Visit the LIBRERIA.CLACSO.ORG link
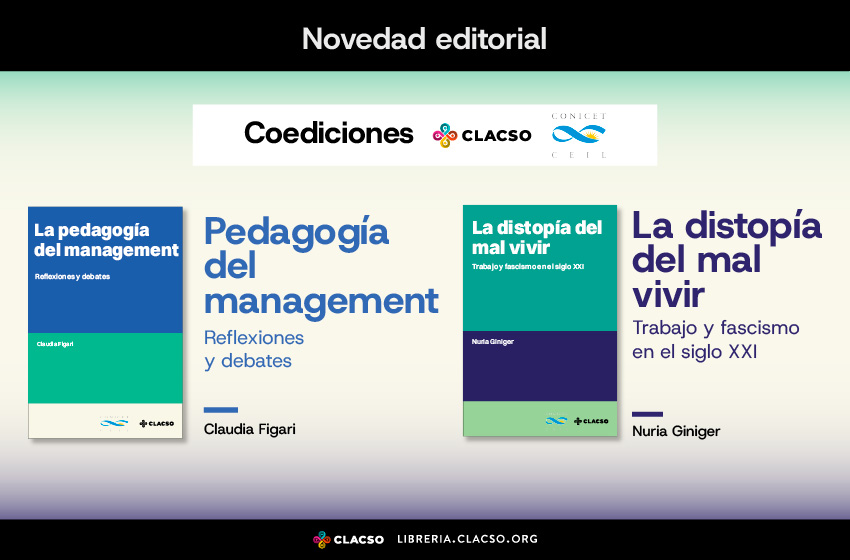This screenshot has width=850, height=560. [467, 539]
